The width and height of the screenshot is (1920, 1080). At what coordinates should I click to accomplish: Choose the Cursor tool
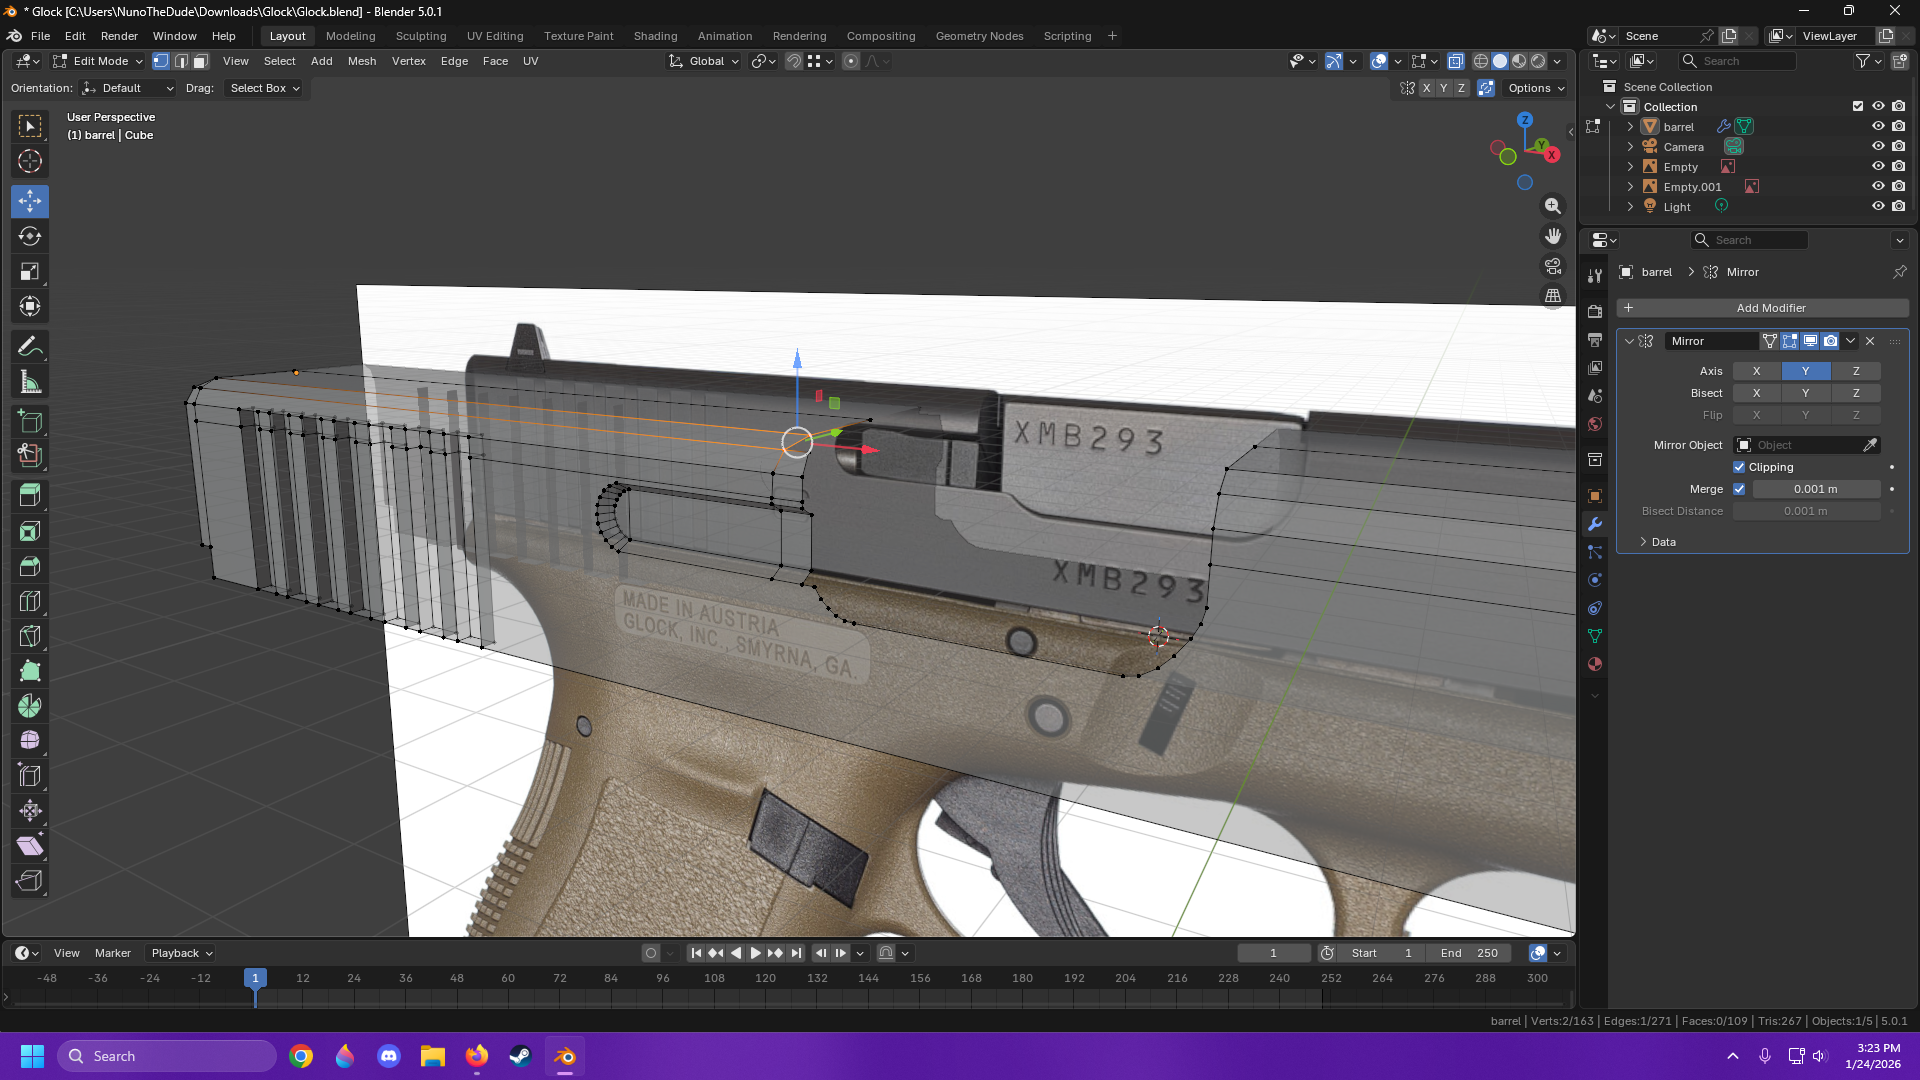click(x=30, y=161)
